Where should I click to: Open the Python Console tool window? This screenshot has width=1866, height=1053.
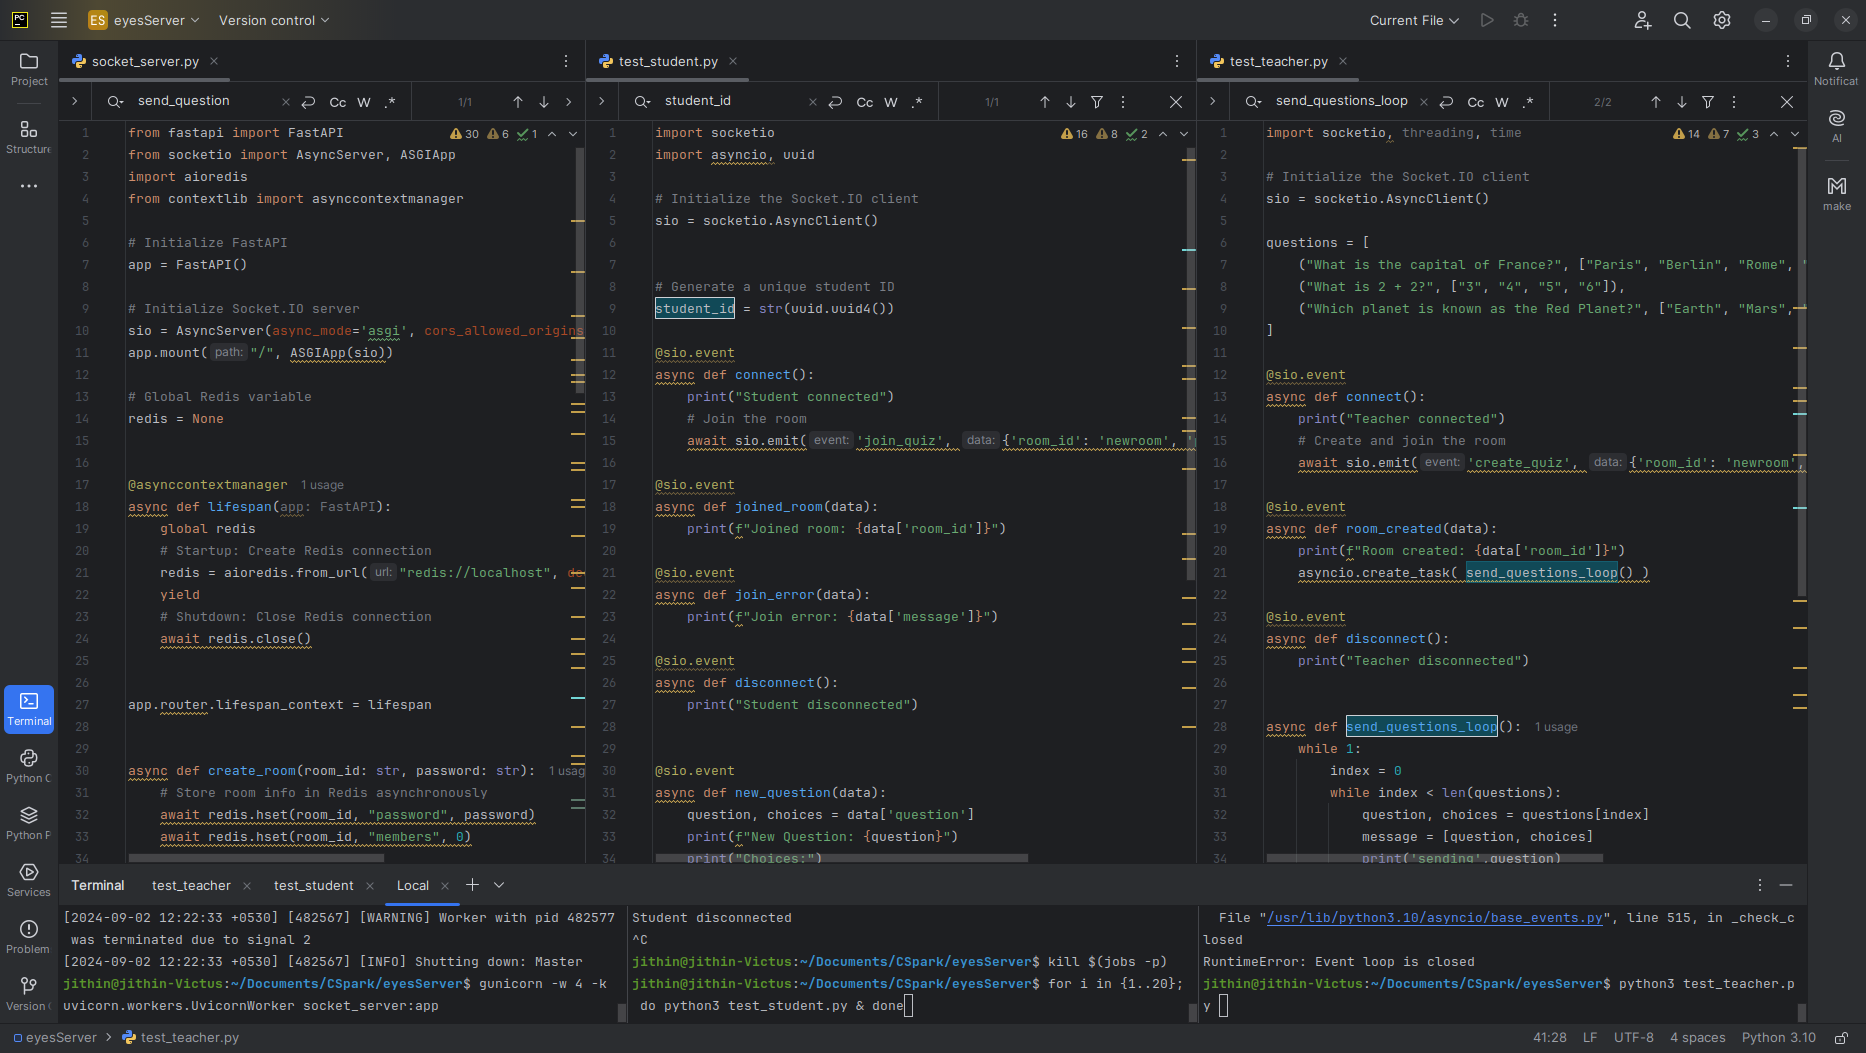click(29, 766)
